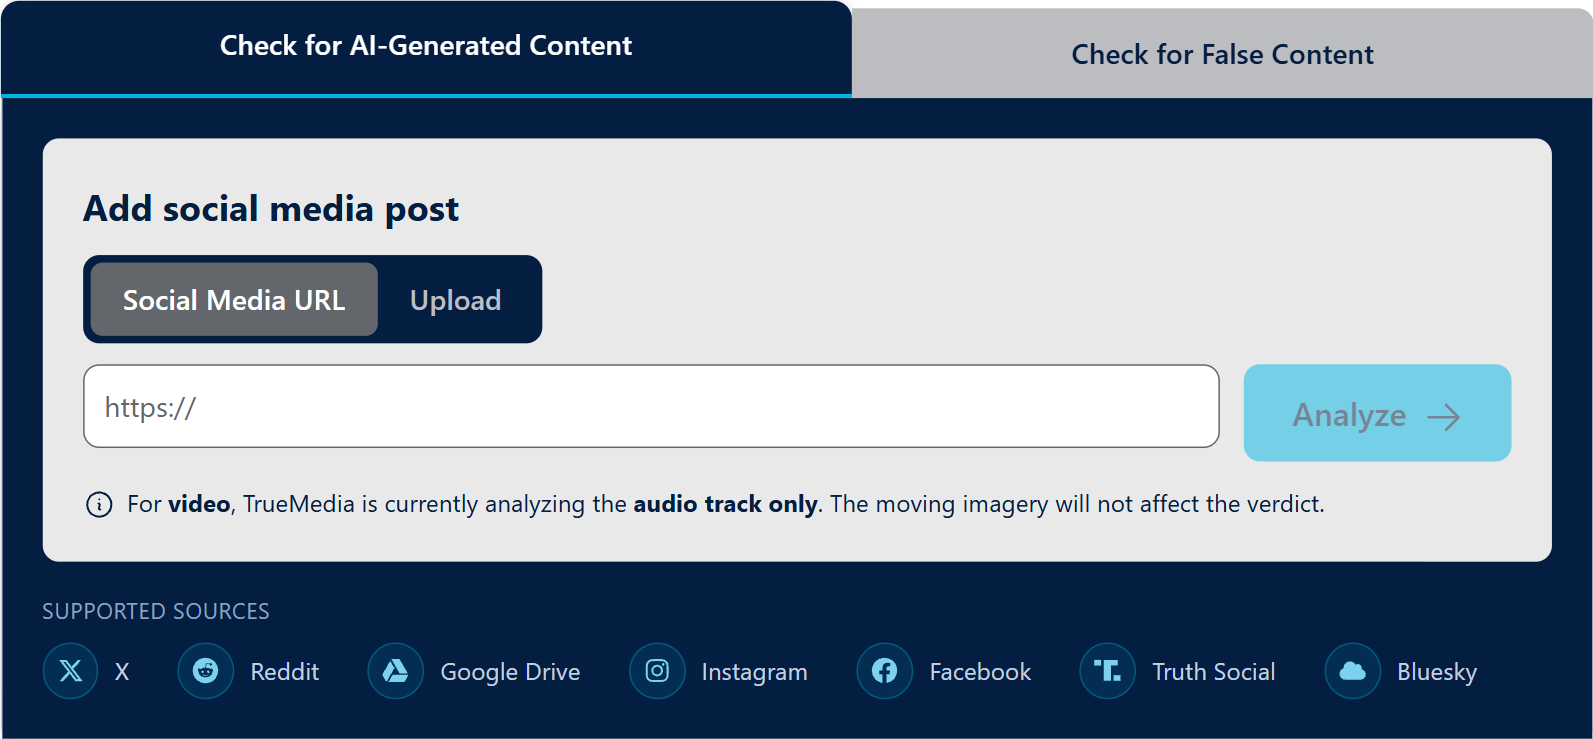The image size is (1593, 739).
Task: Click the SUPPORTED SOURCES heading
Action: point(156,611)
